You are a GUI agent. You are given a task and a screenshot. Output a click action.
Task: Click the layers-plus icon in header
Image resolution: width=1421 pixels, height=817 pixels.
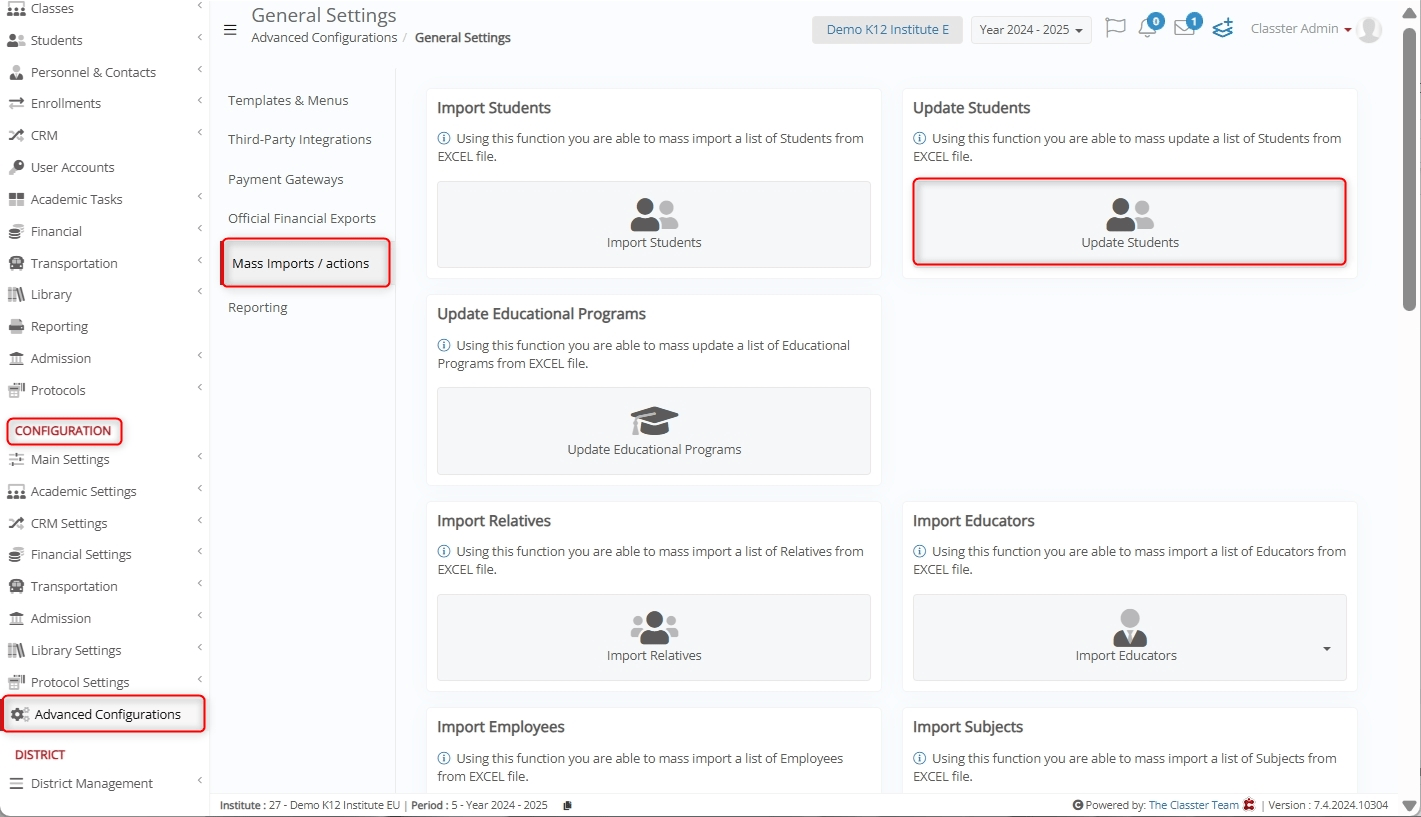(1222, 29)
